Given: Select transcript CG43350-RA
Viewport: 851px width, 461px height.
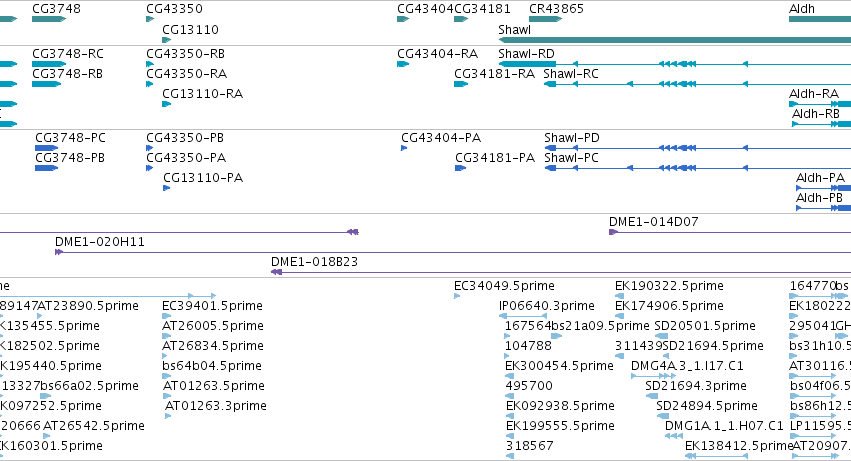Looking at the screenshot, I should coord(186,74).
